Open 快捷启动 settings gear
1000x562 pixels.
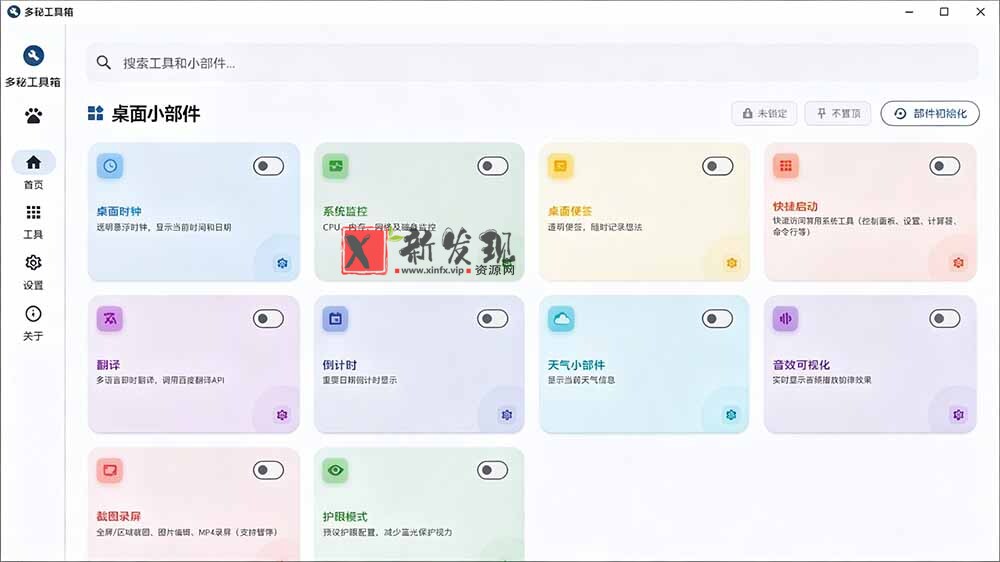pyautogui.click(x=958, y=263)
